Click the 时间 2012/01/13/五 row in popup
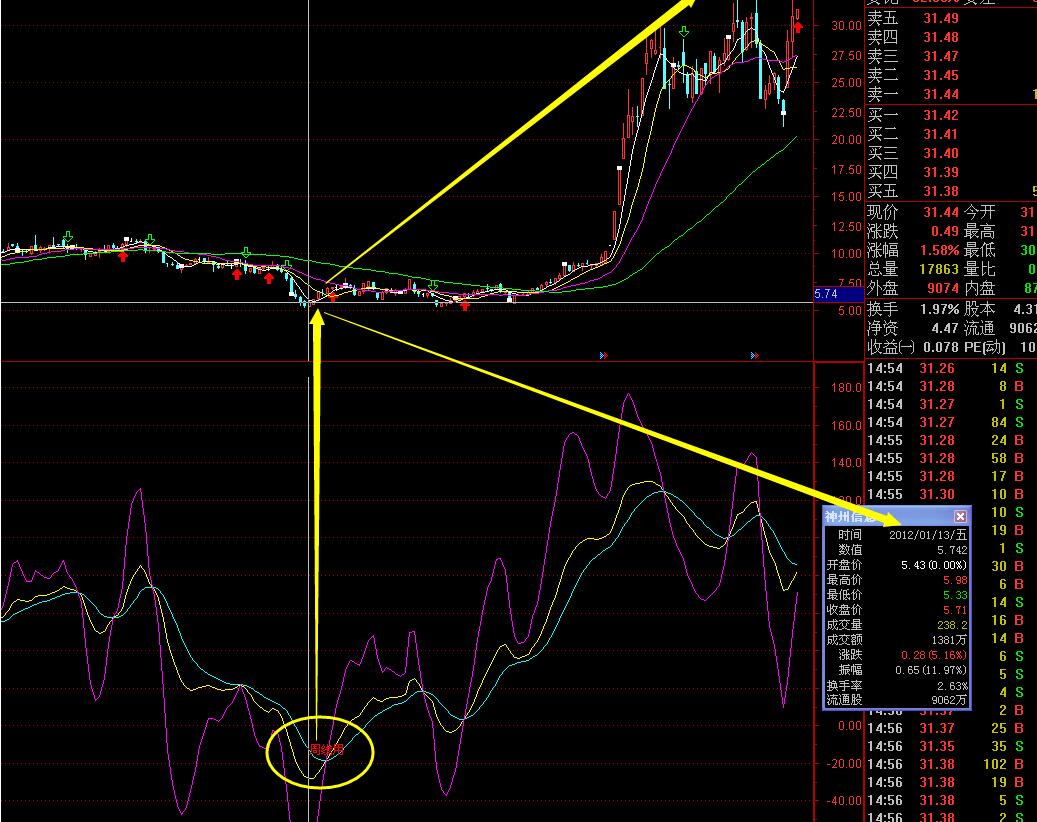Viewport: 1037px width, 822px height. 897,535
